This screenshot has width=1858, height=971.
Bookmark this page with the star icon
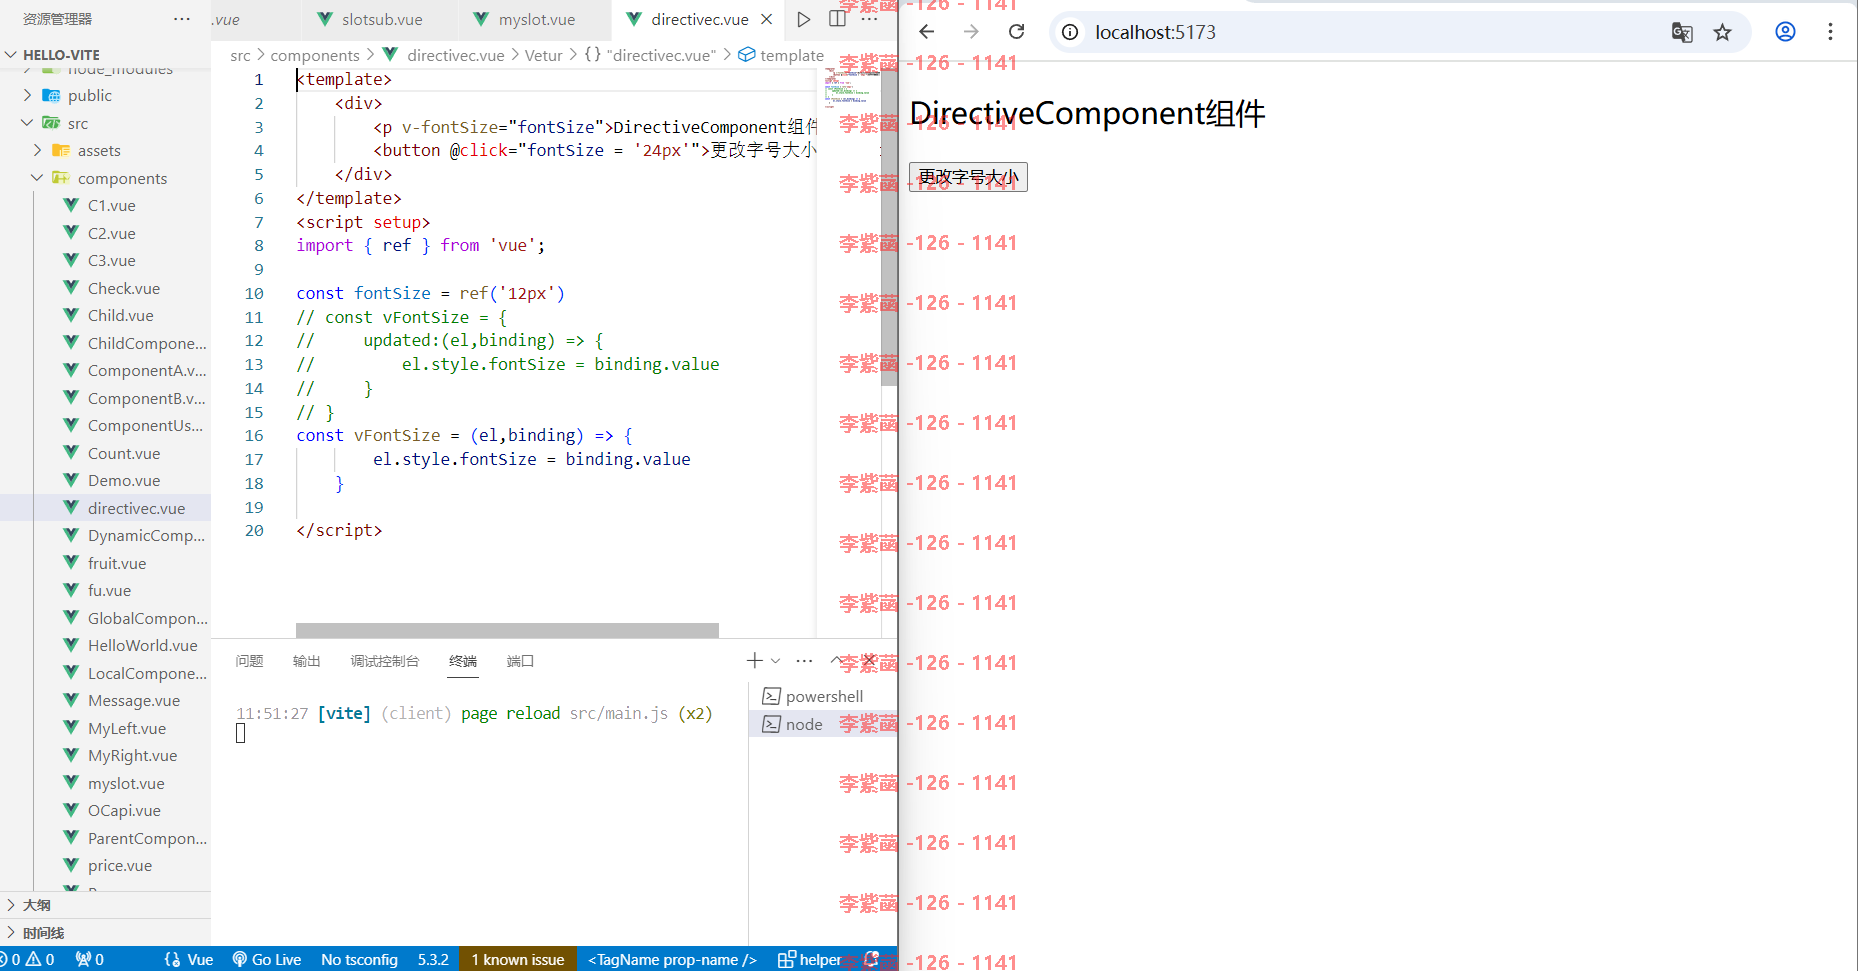tap(1722, 32)
